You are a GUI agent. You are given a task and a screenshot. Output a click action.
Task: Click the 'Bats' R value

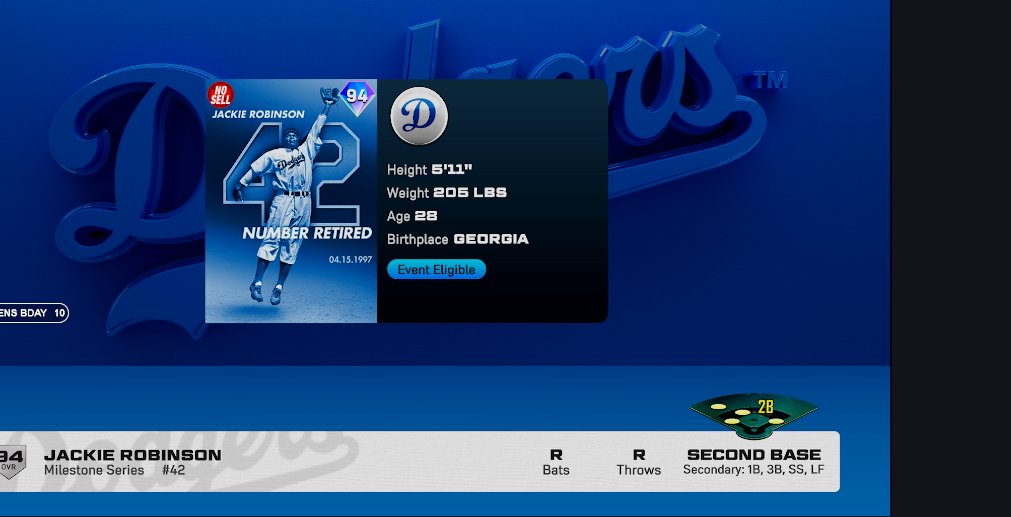(x=556, y=455)
